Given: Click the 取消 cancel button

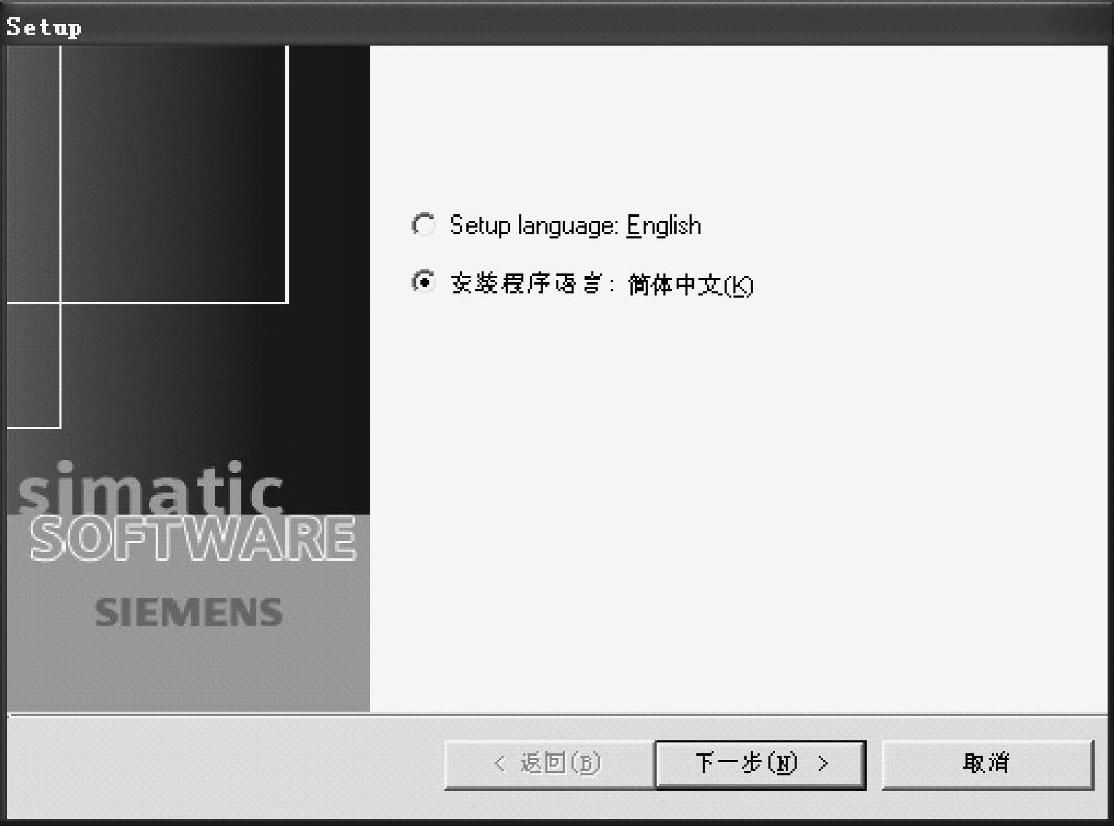Looking at the screenshot, I should pyautogui.click(x=987, y=764).
